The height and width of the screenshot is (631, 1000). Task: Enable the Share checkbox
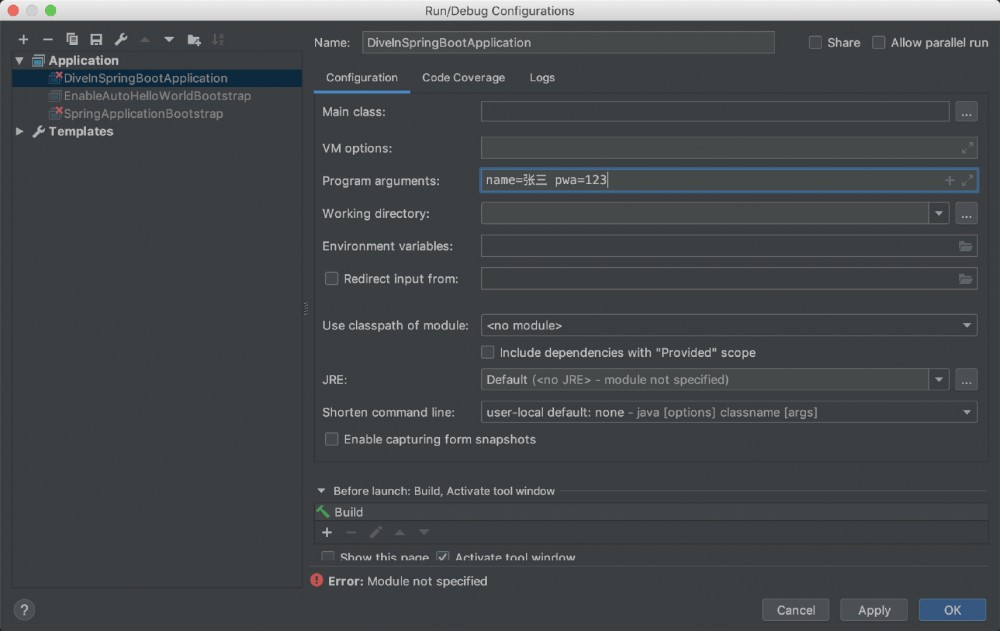[x=815, y=43]
